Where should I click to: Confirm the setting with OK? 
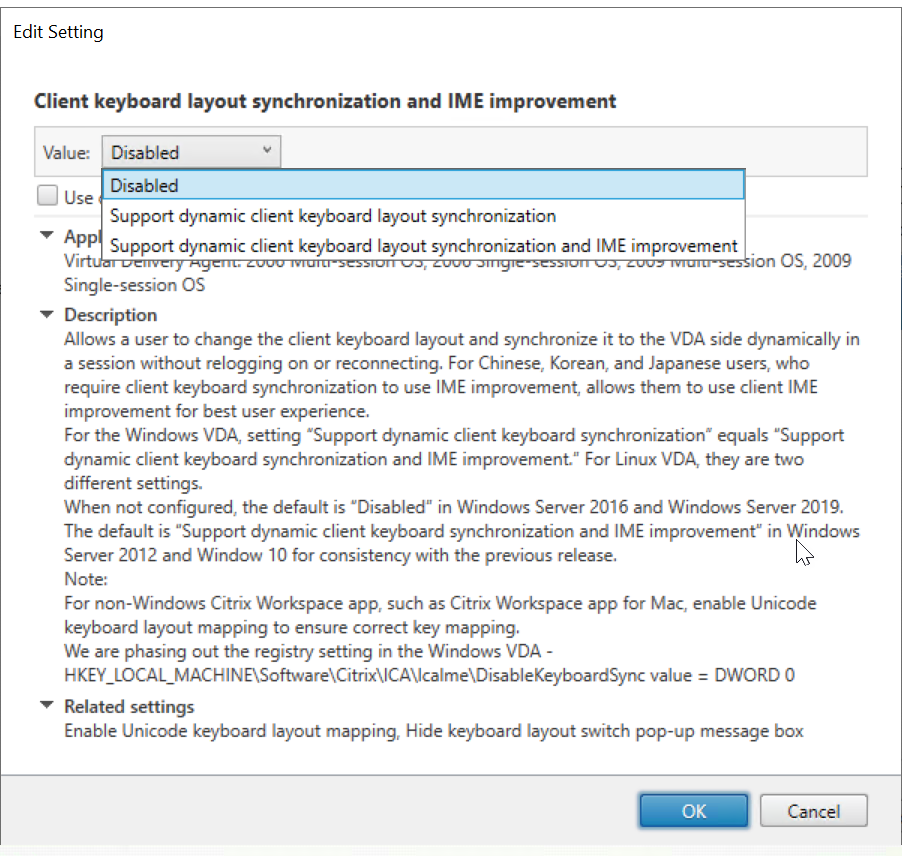point(693,810)
